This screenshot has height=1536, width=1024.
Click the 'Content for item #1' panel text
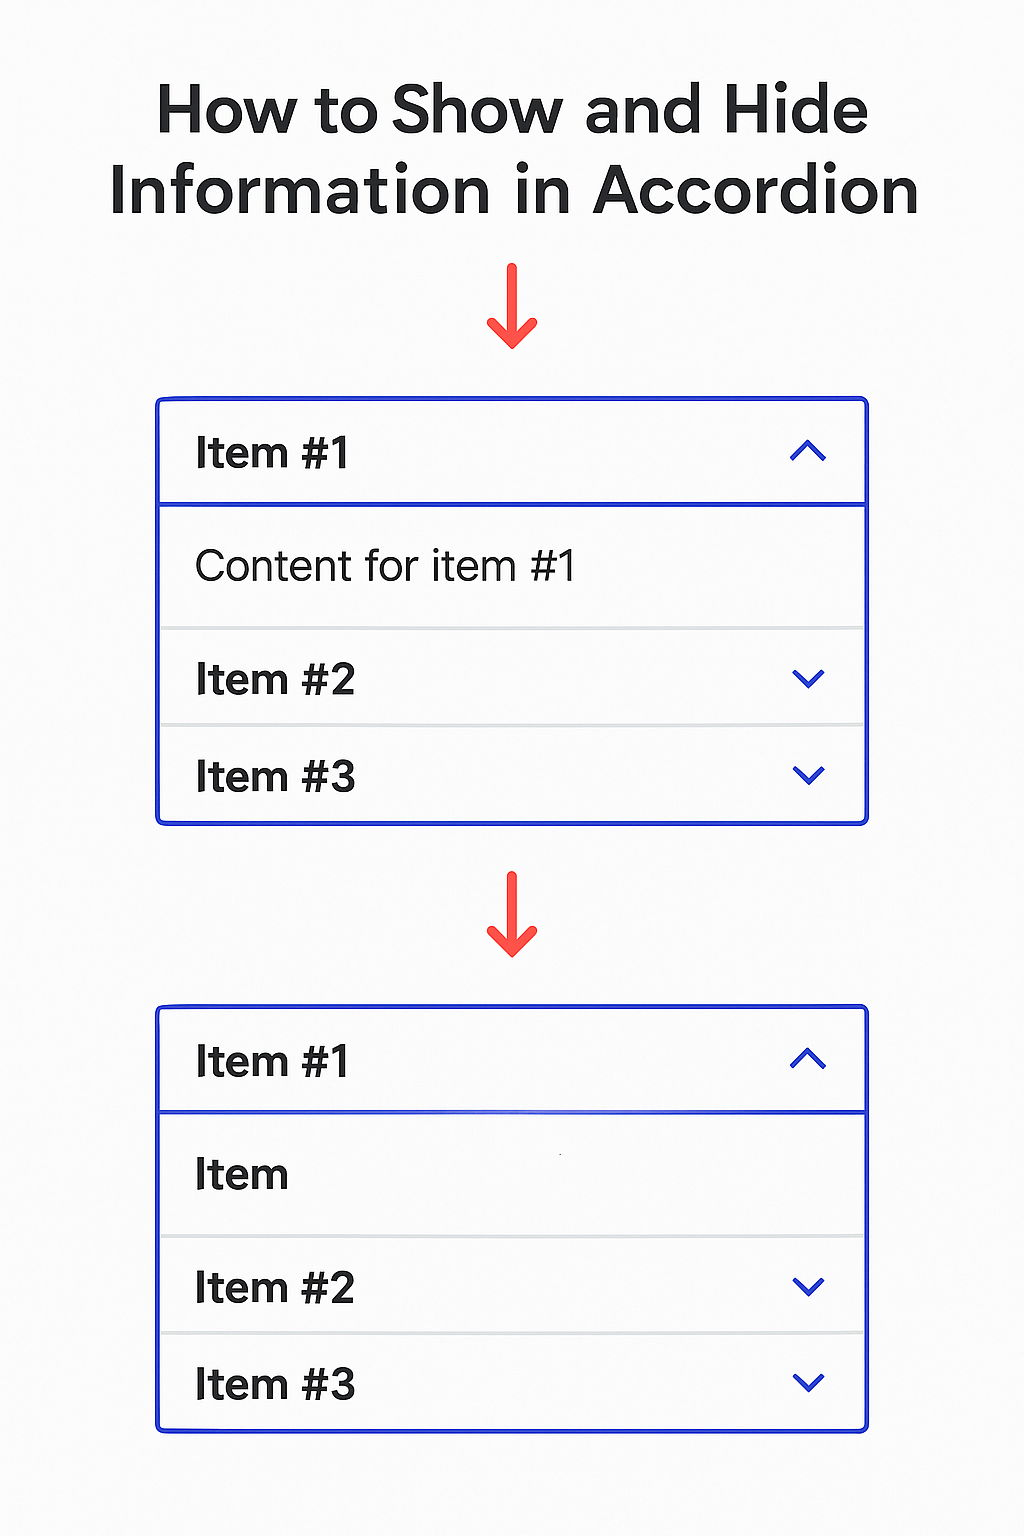385,566
